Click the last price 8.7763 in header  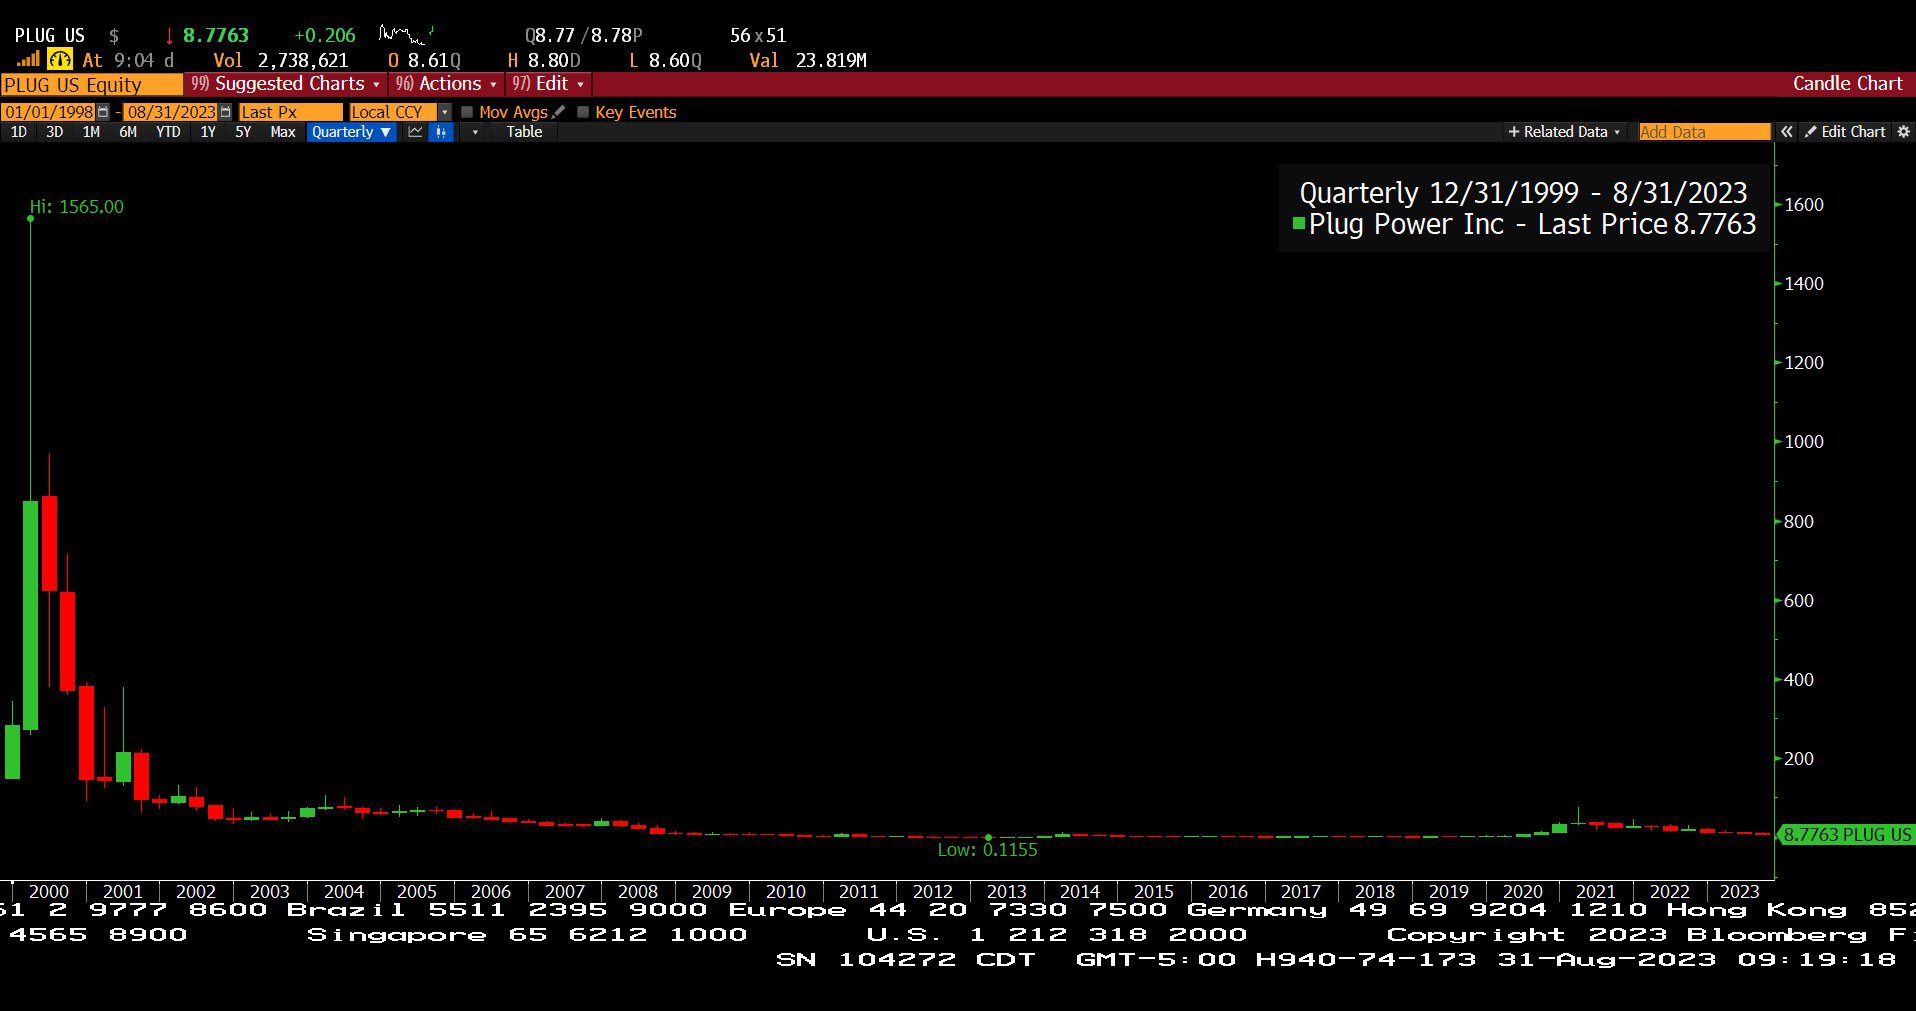point(215,35)
